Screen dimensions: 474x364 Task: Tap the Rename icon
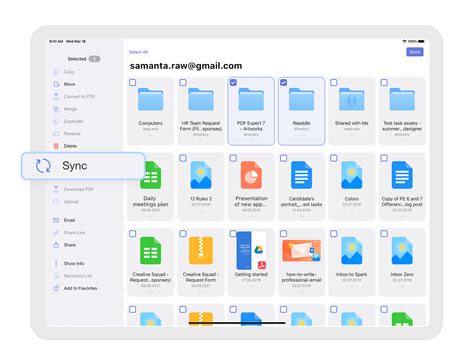(56, 133)
